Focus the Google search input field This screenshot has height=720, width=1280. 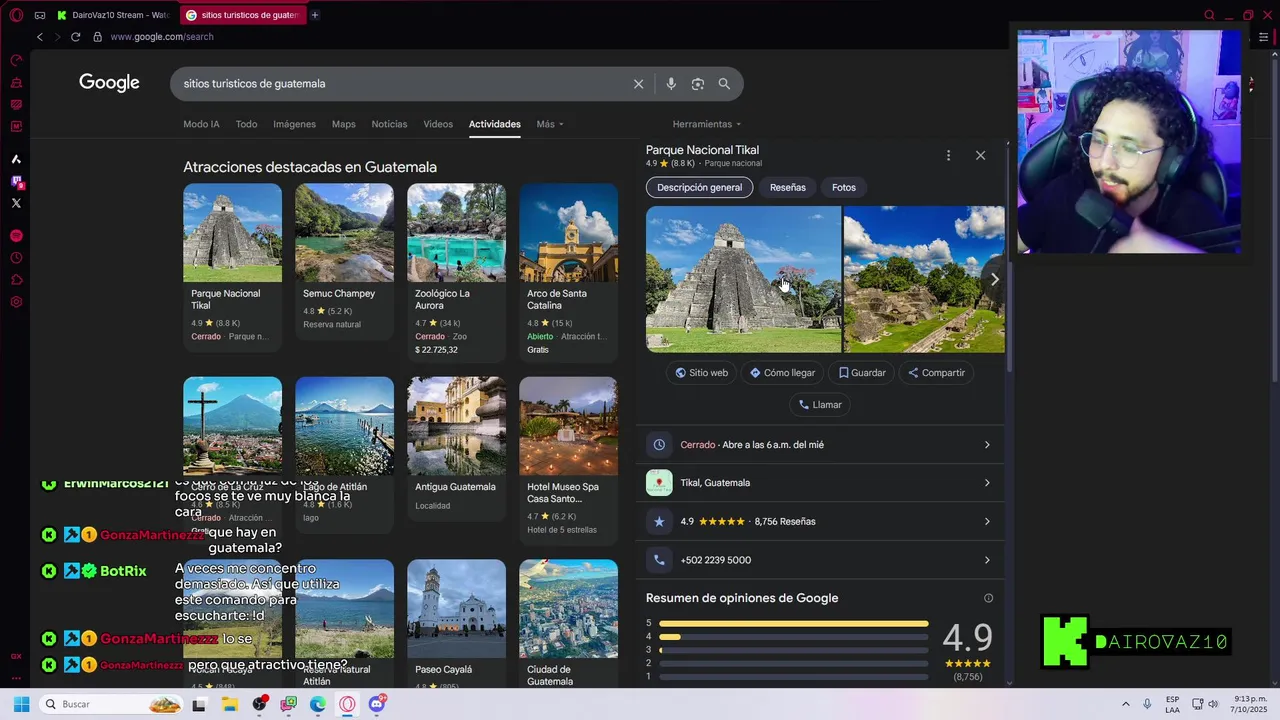pyautogui.click(x=400, y=84)
